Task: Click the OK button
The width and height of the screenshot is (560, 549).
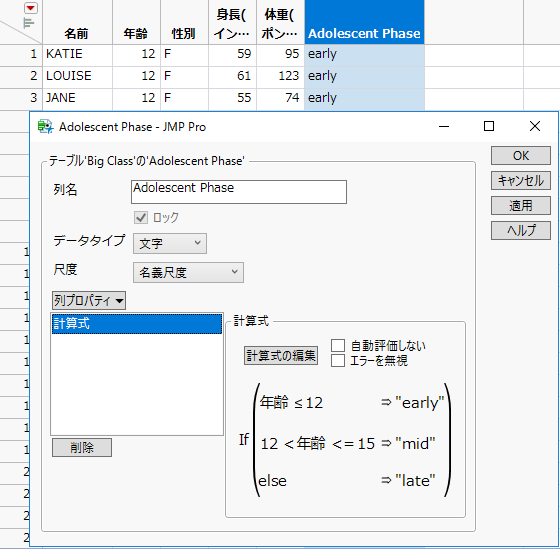Action: pos(521,155)
